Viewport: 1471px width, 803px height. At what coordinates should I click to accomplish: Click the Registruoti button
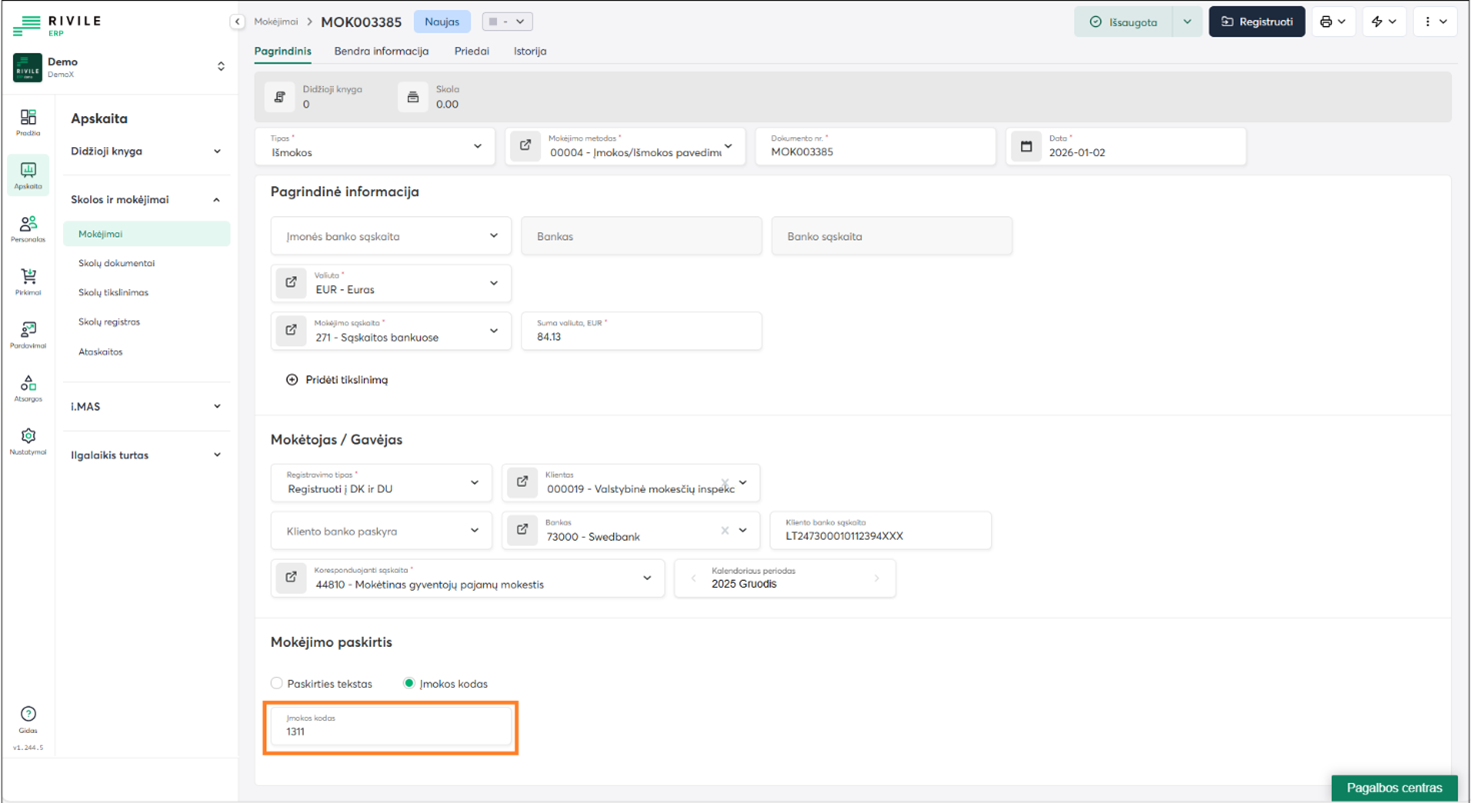click(1256, 22)
